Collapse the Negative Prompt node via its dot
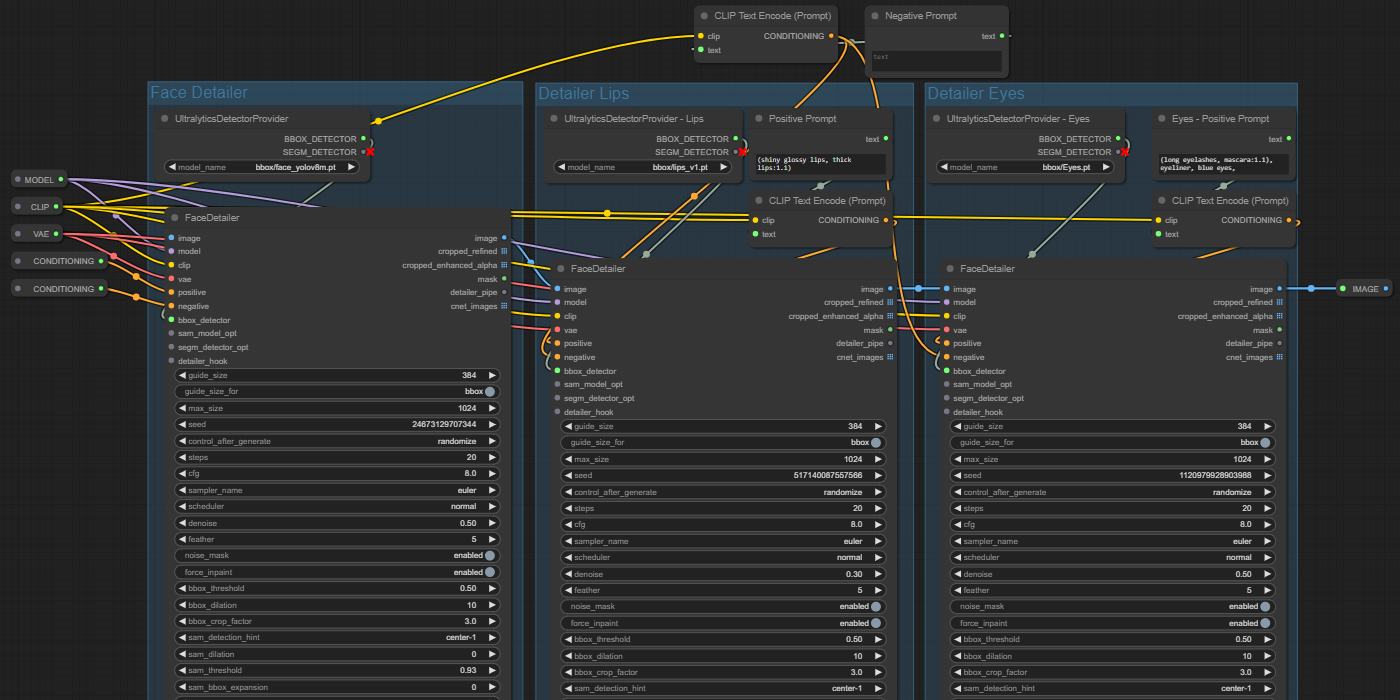This screenshot has width=1400, height=700. tap(875, 16)
